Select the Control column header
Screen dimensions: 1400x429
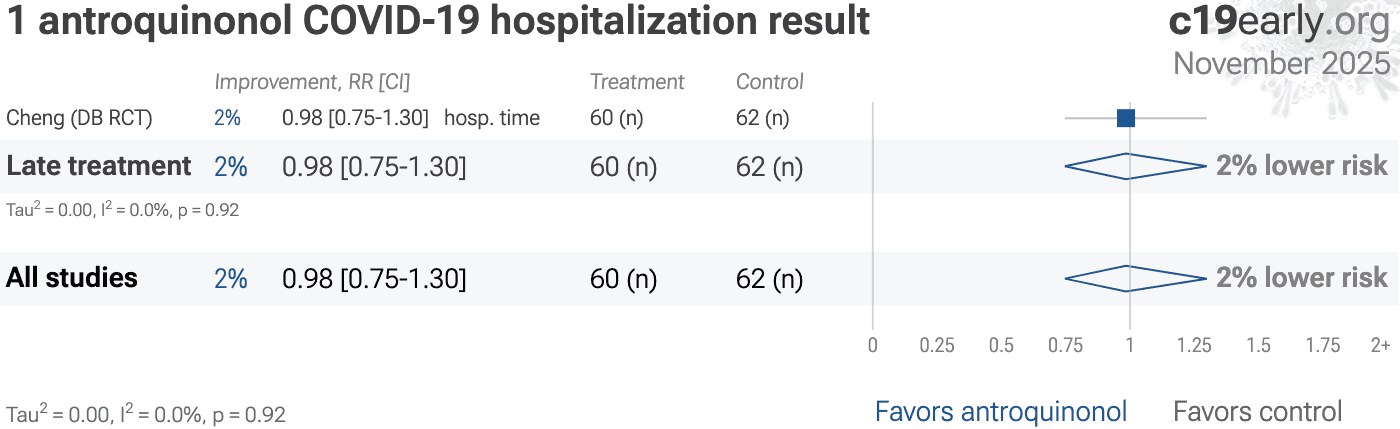pyautogui.click(x=770, y=82)
